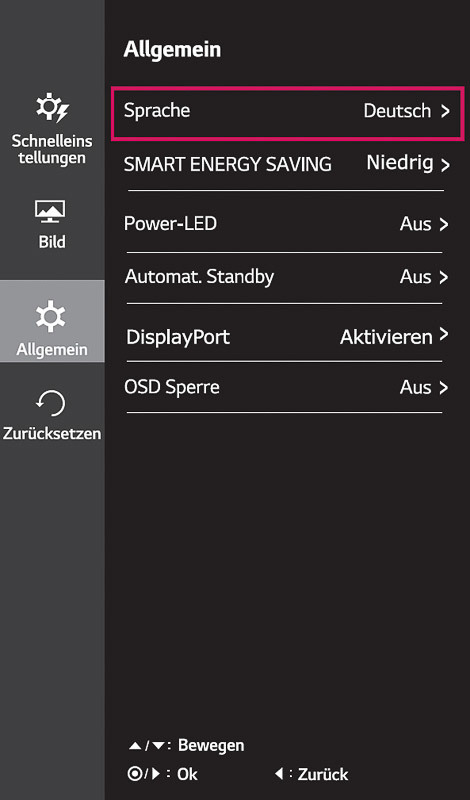Select the Sprache menu row
The height and width of the screenshot is (800, 470).
[288, 113]
